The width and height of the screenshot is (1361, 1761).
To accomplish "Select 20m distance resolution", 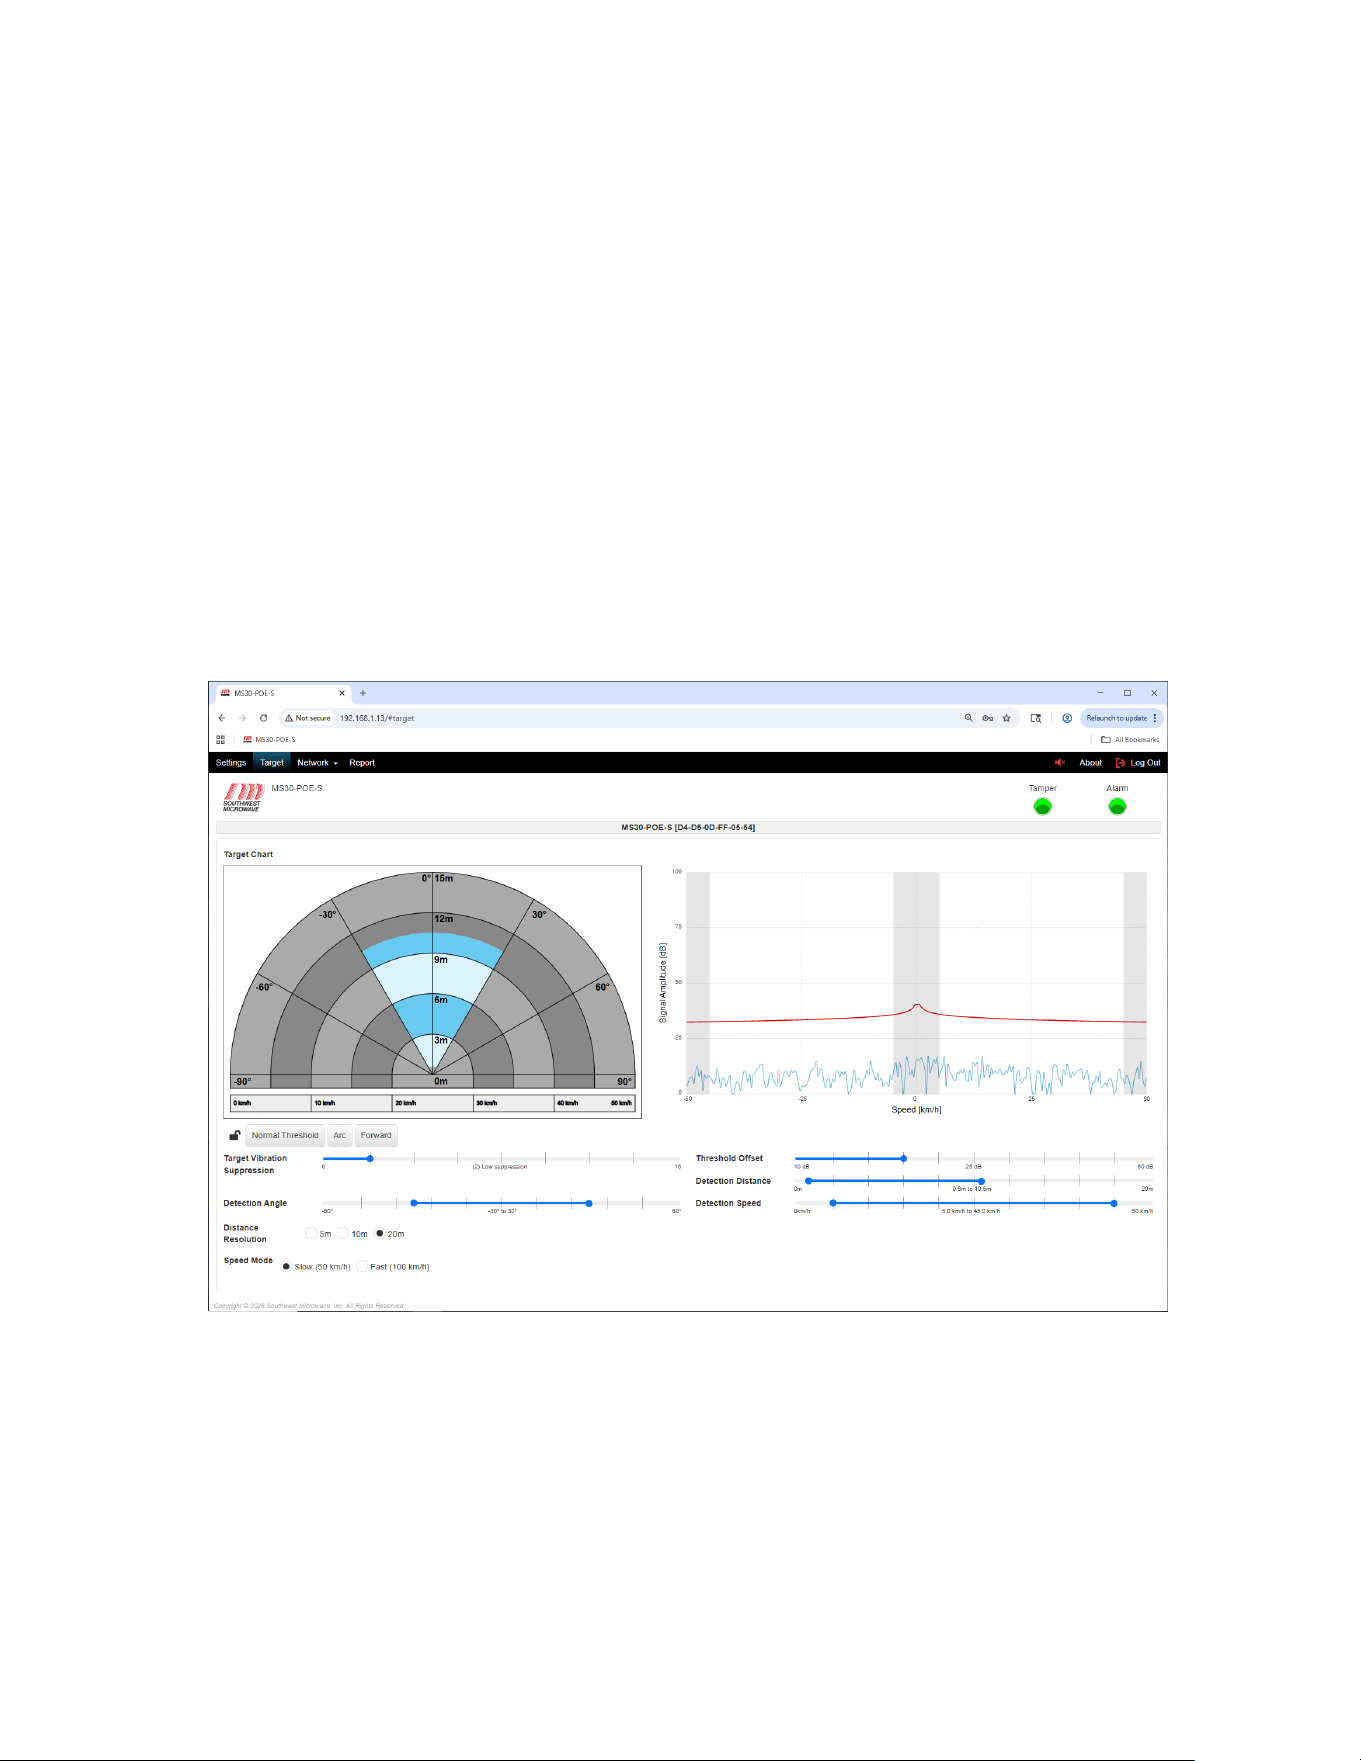I will coord(380,1234).
